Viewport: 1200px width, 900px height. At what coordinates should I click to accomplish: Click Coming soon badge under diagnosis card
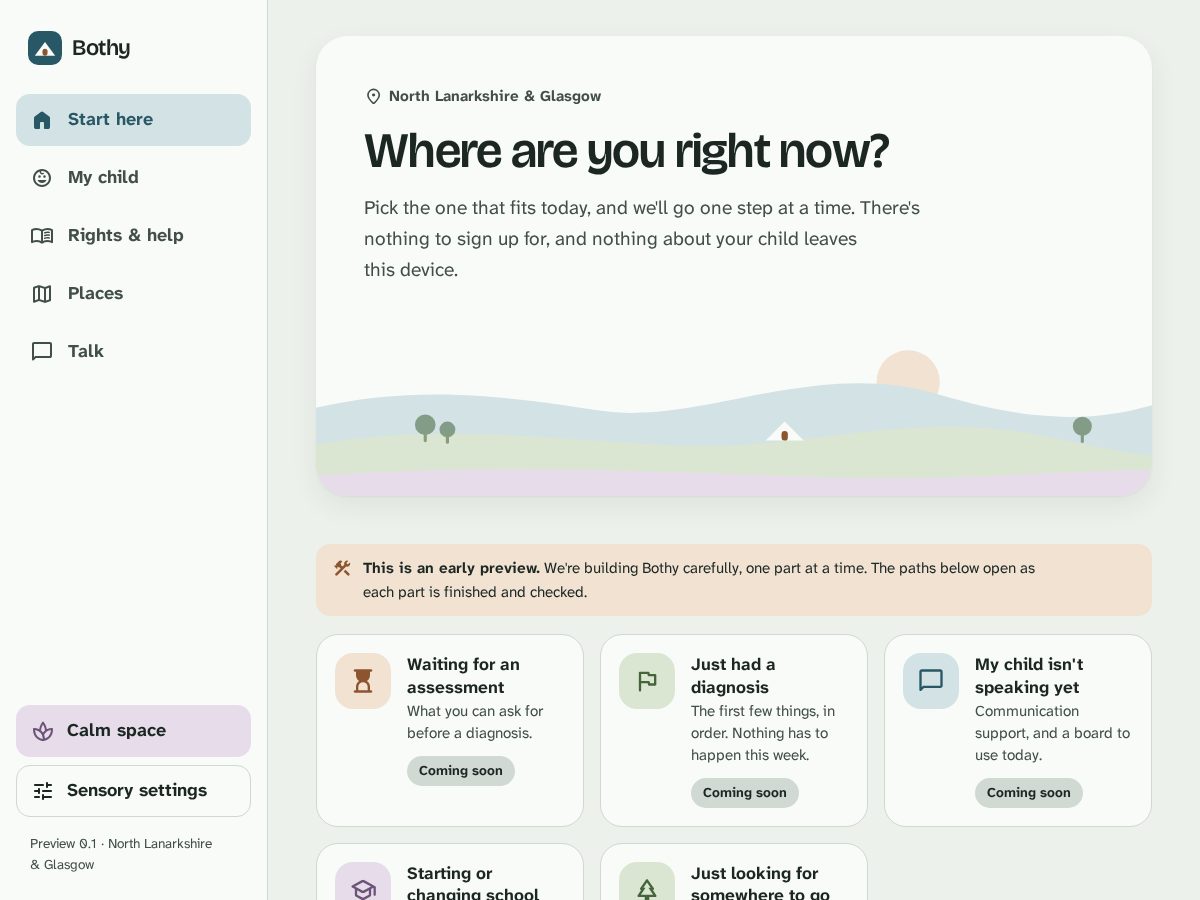coord(745,793)
